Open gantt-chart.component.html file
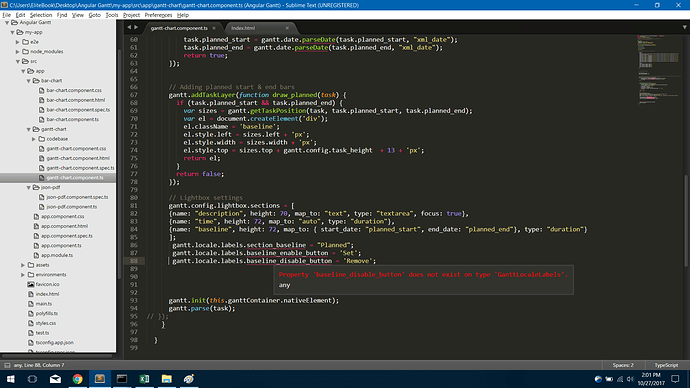This screenshot has height=388, width=690. 78,158
